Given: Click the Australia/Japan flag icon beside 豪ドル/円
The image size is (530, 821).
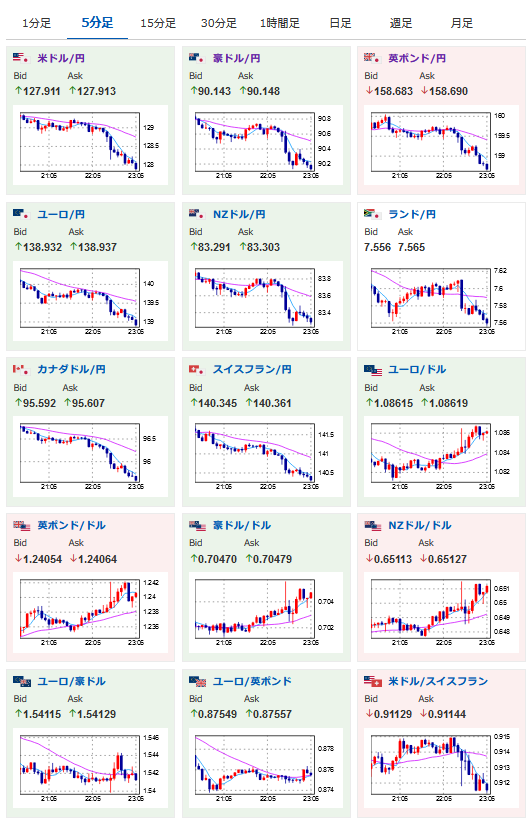Looking at the screenshot, I should 196,58.
